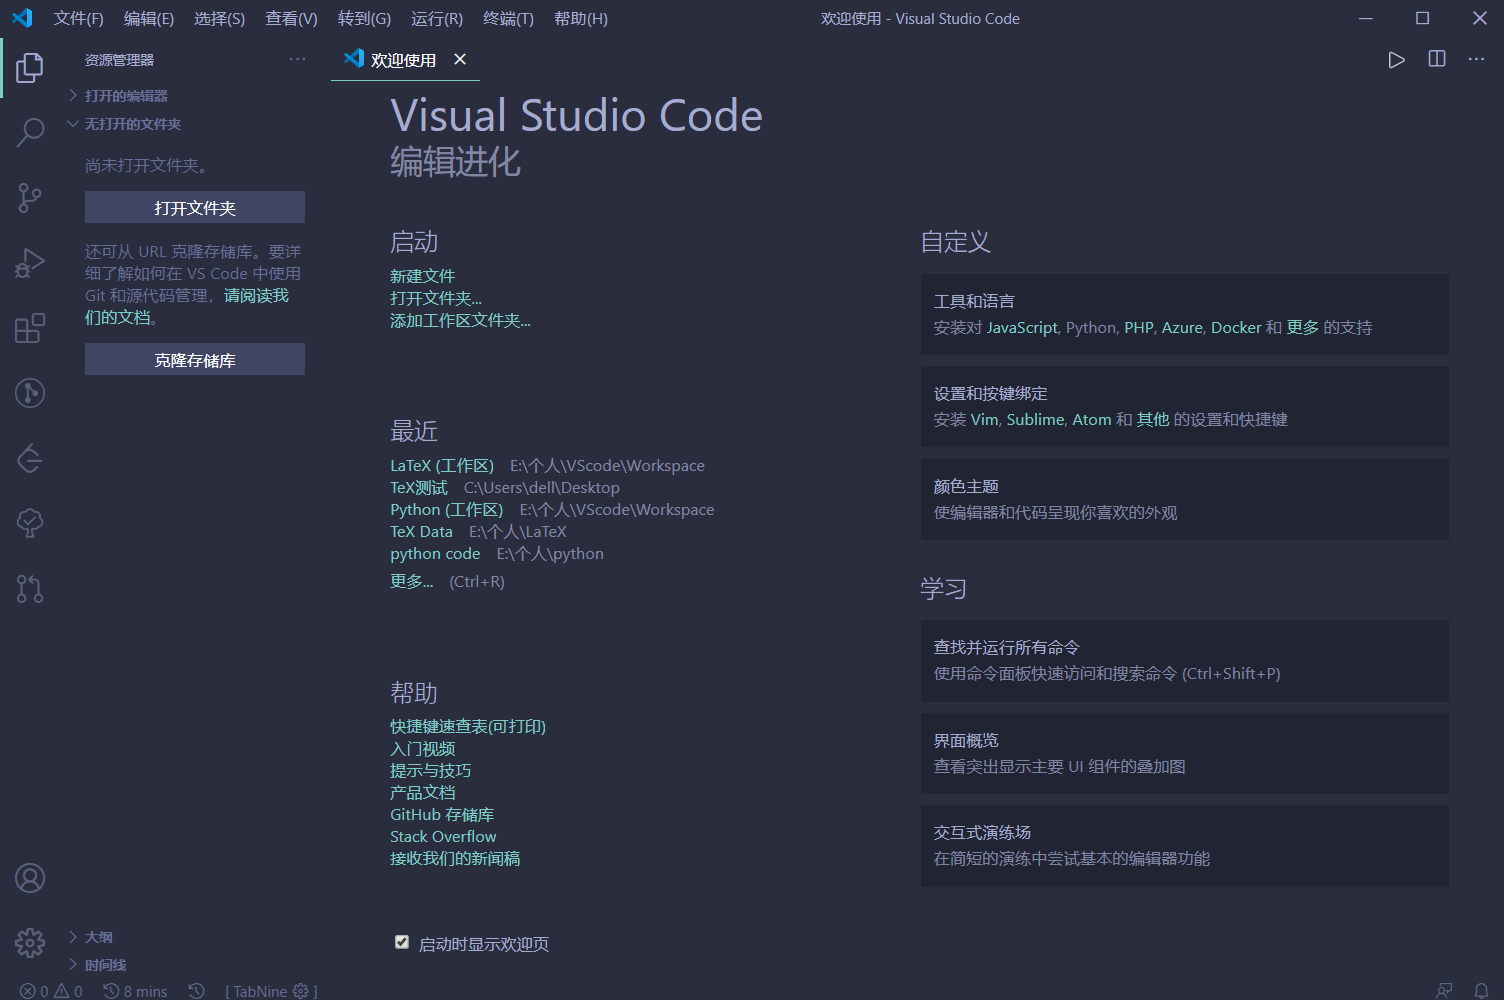
Task: Open the 选择(S) menu
Action: click(219, 18)
